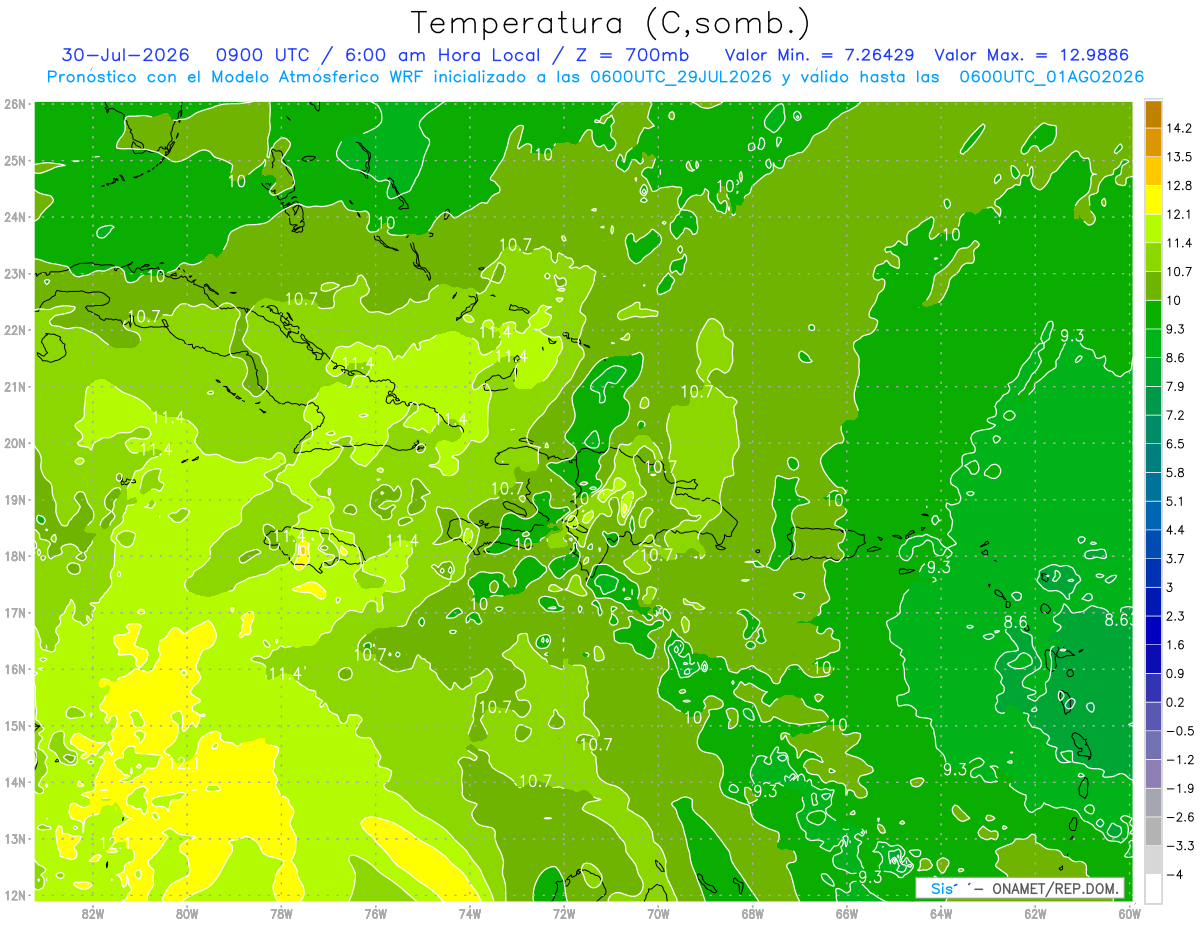Click the WRF forecast description line
Viewport: 1200px width, 927px height.
pyautogui.click(x=595, y=77)
